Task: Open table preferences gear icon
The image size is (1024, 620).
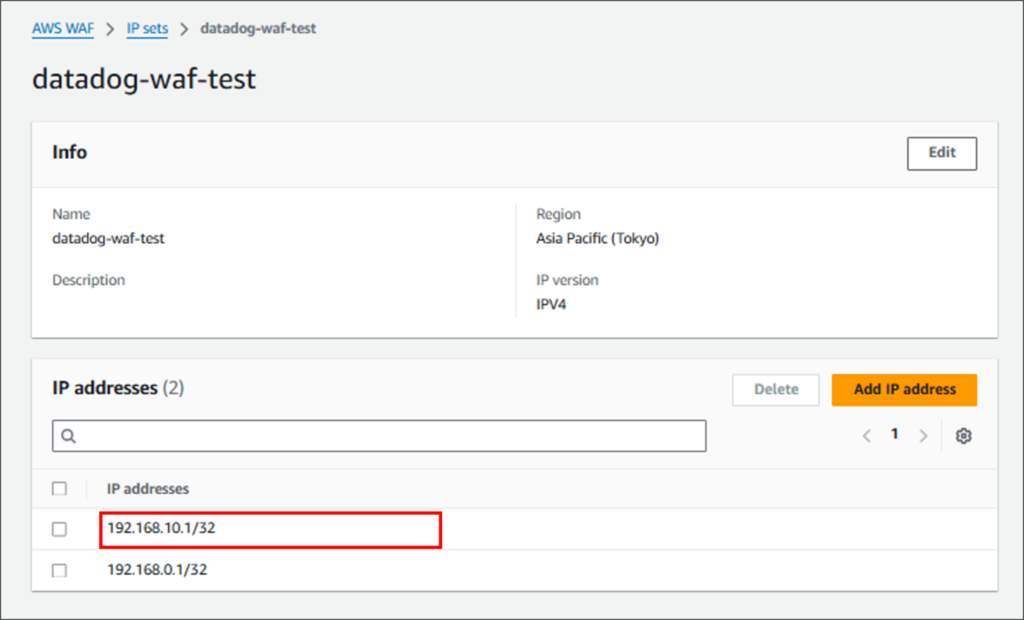Action: pos(963,436)
